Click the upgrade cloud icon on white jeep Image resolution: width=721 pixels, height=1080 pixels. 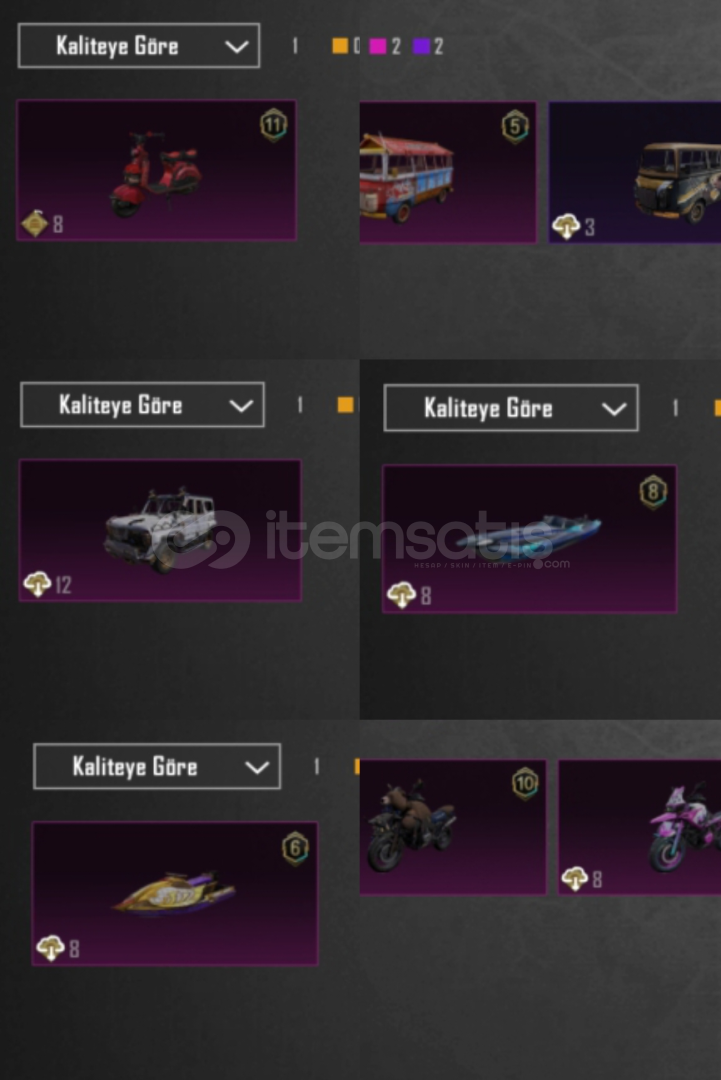click(x=37, y=585)
